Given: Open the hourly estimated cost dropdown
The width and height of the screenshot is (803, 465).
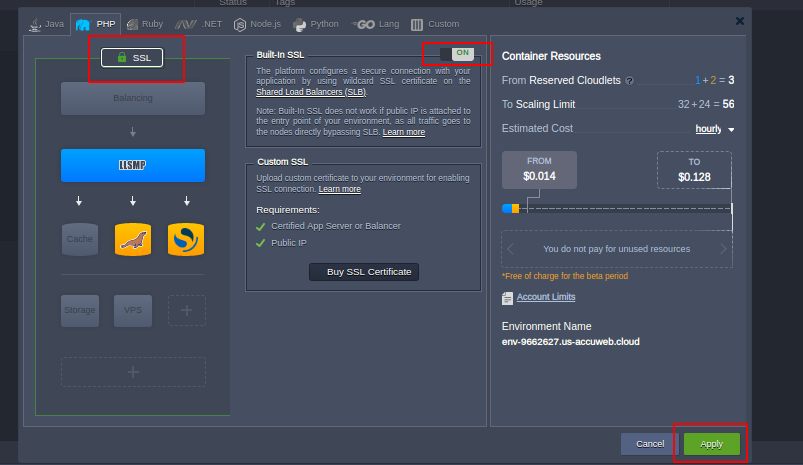Looking at the screenshot, I should point(715,129).
